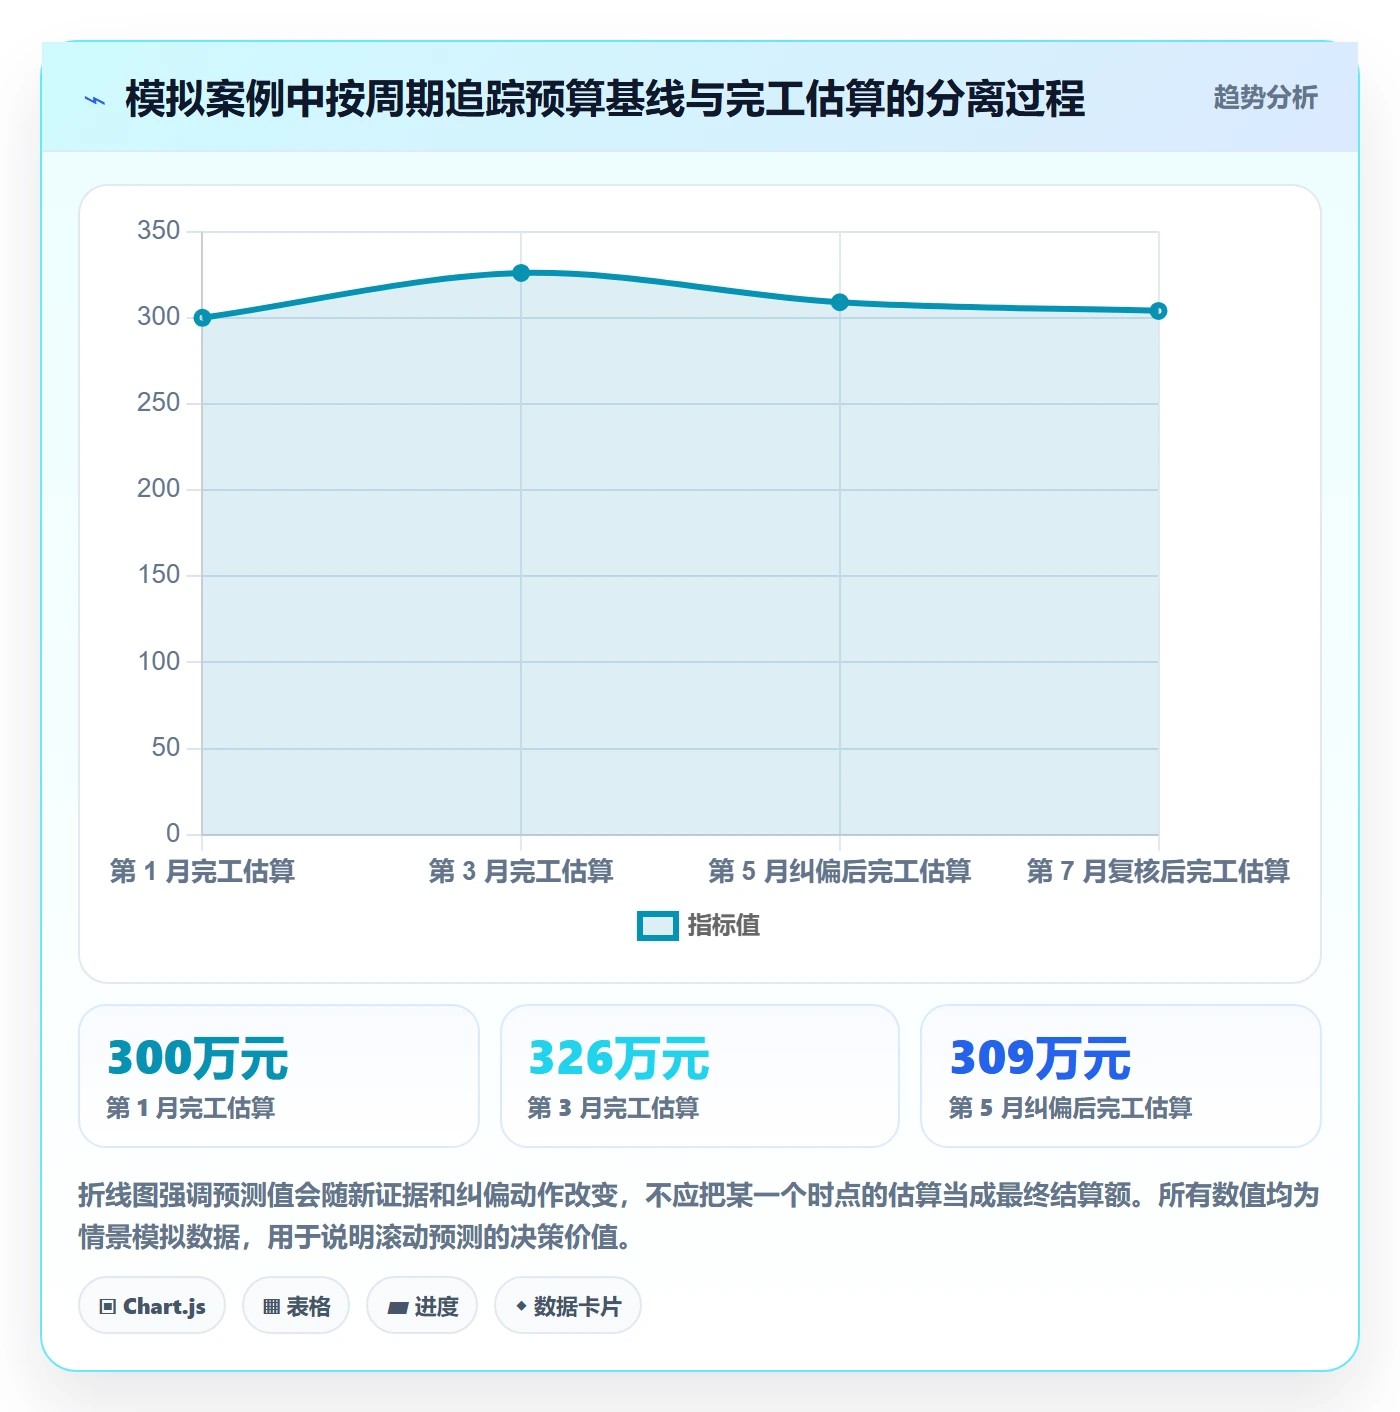
Task: Click the 第 3 月完工估算 card caption
Action: [x=613, y=1108]
